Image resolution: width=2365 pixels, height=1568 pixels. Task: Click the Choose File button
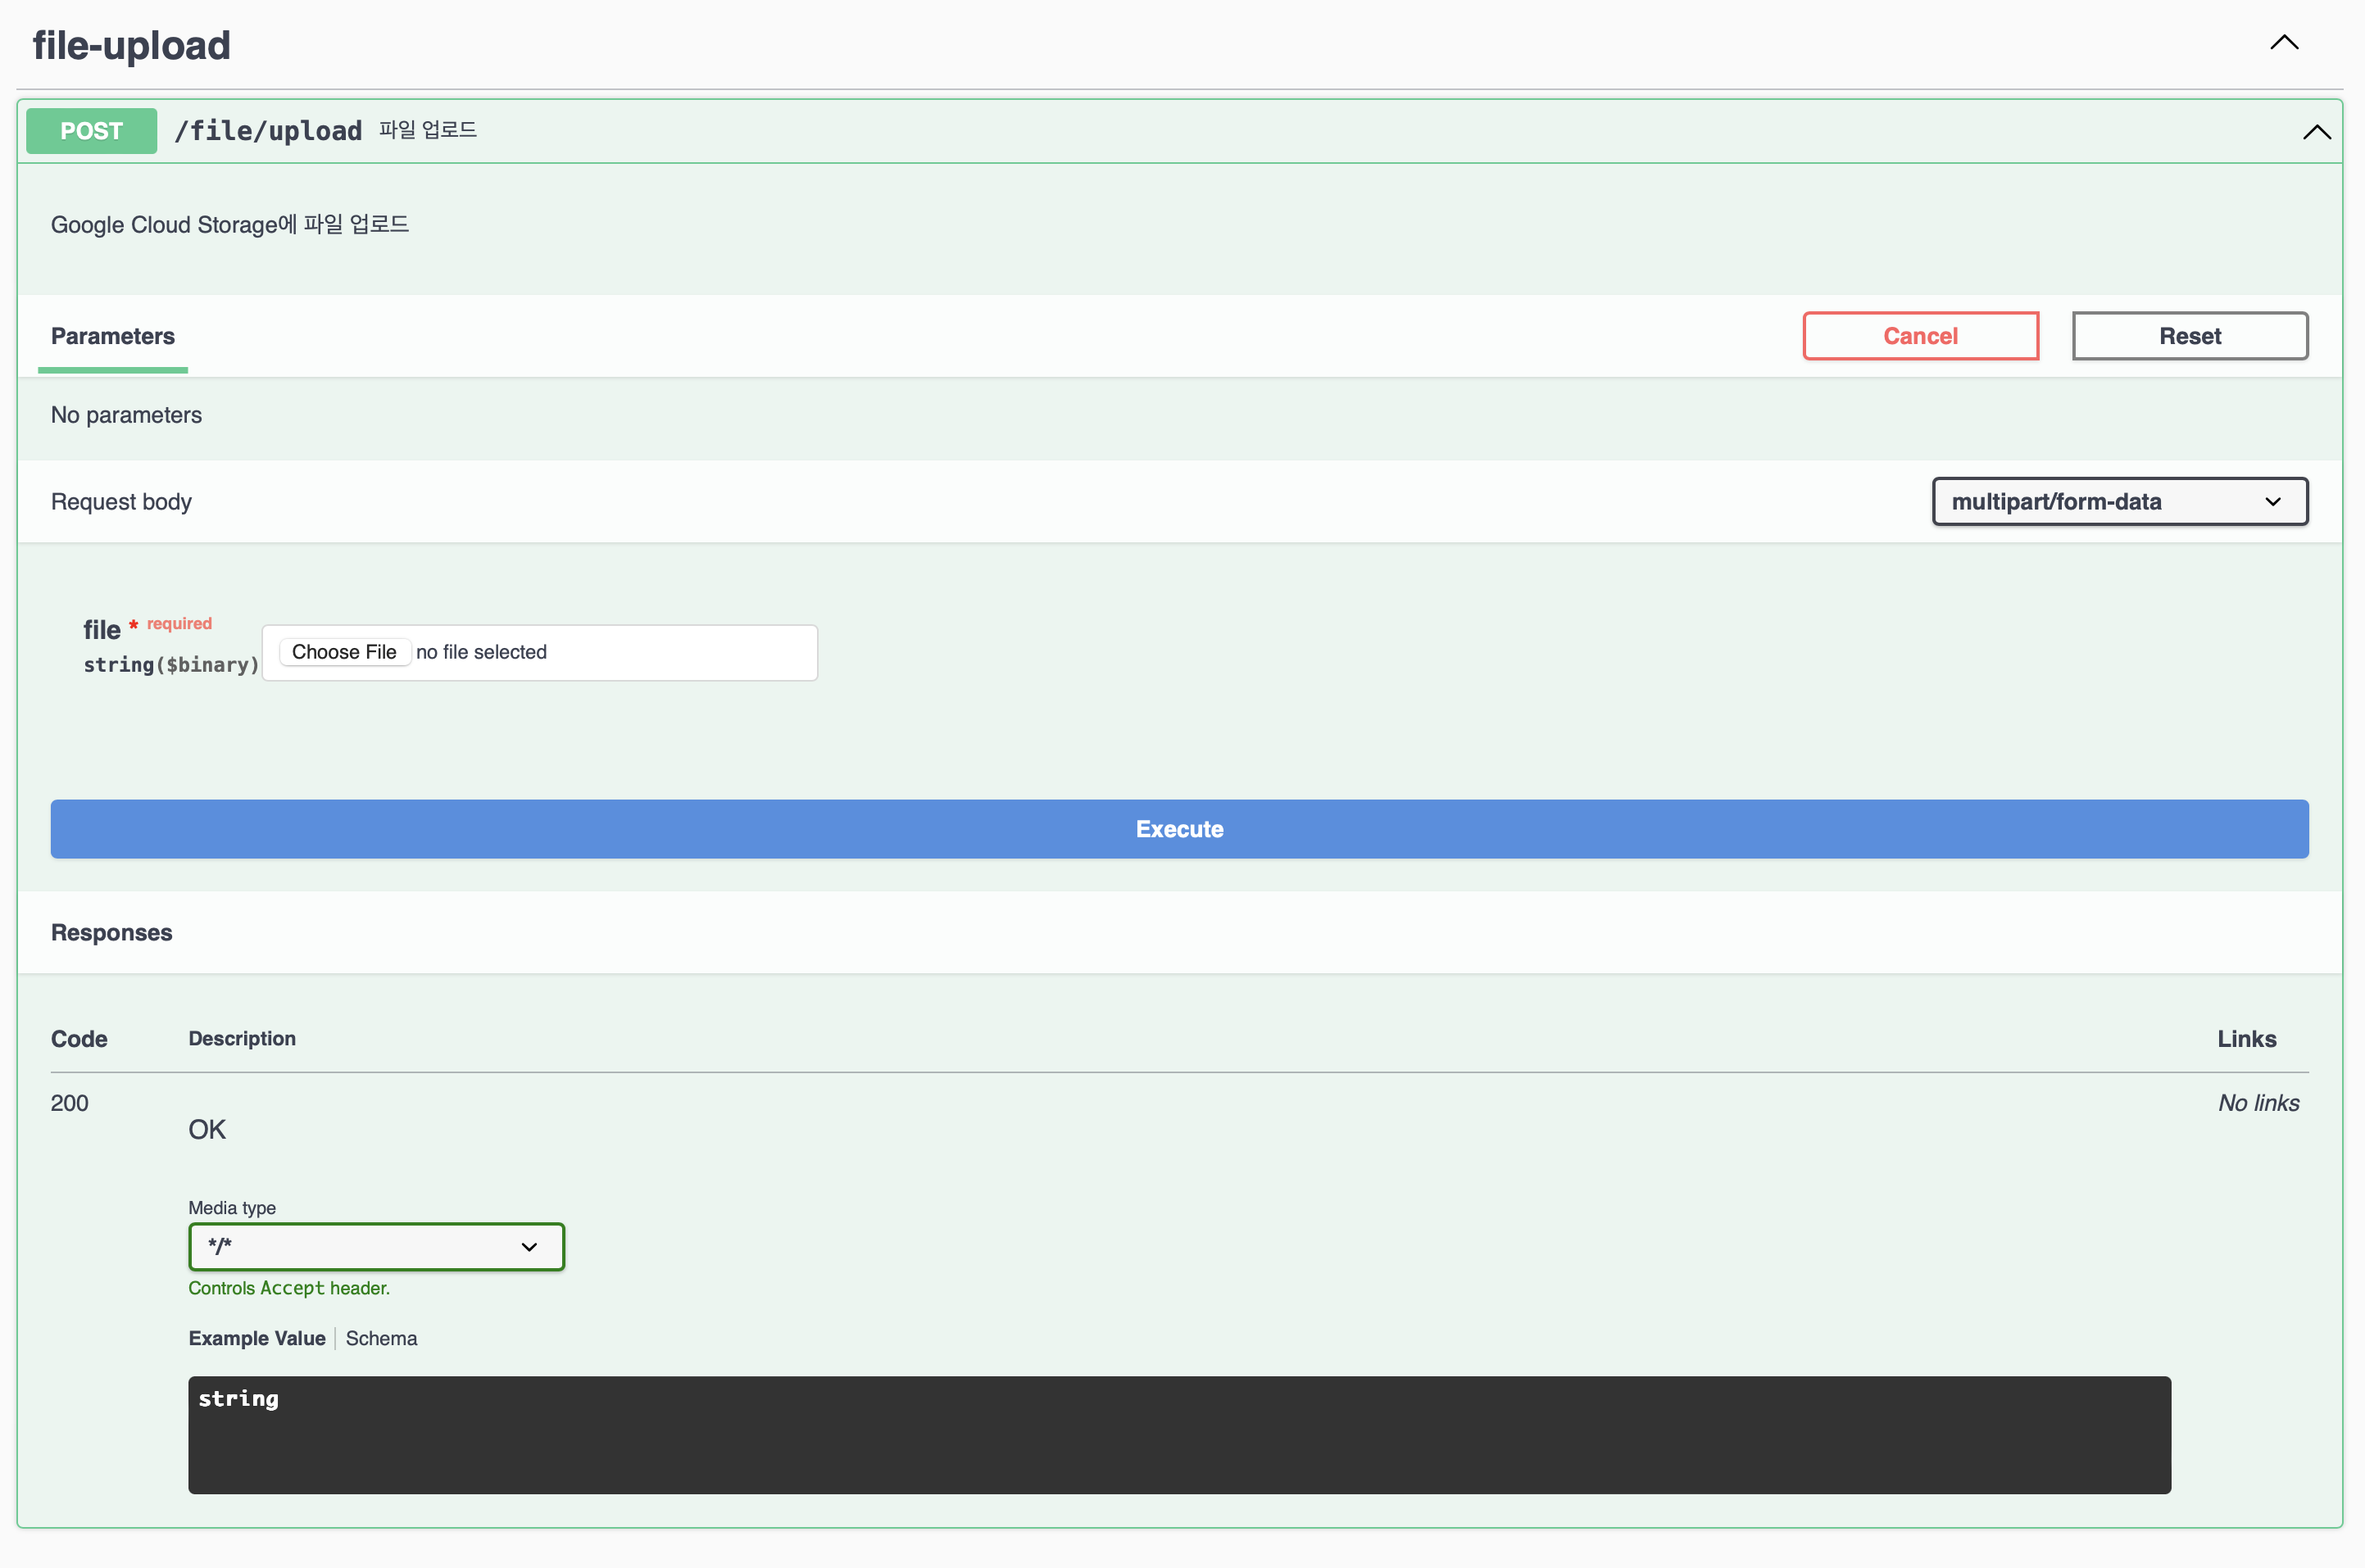[x=344, y=652]
